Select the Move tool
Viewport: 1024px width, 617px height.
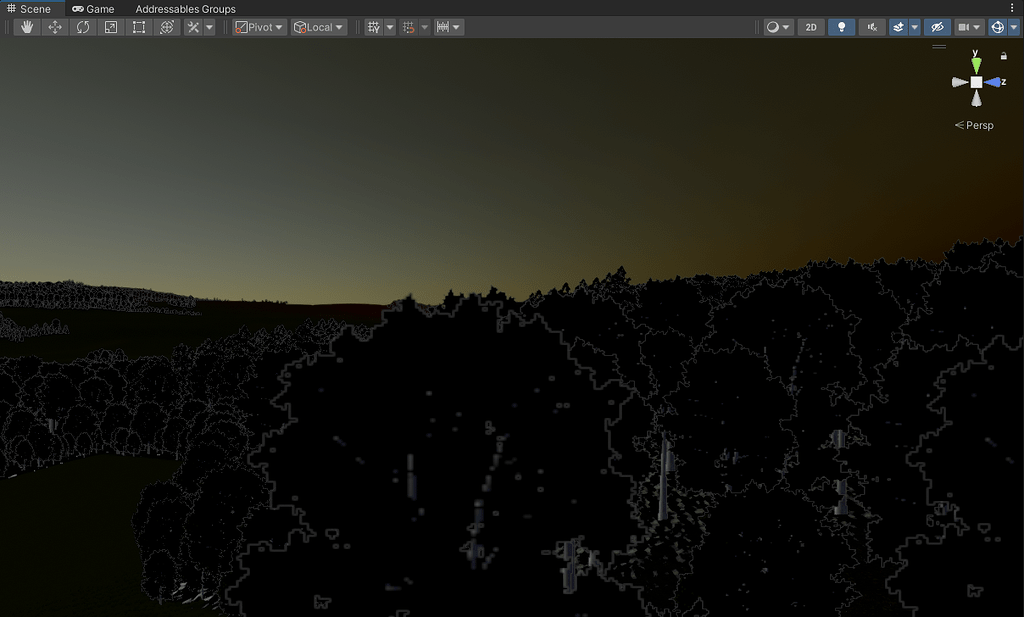(55, 27)
